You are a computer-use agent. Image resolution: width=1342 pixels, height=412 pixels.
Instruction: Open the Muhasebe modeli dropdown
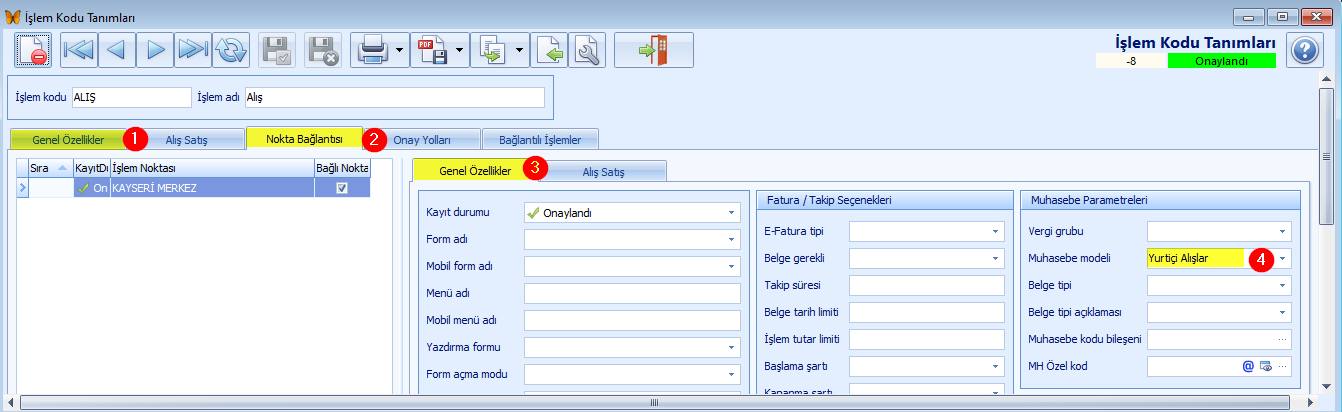point(1282,258)
